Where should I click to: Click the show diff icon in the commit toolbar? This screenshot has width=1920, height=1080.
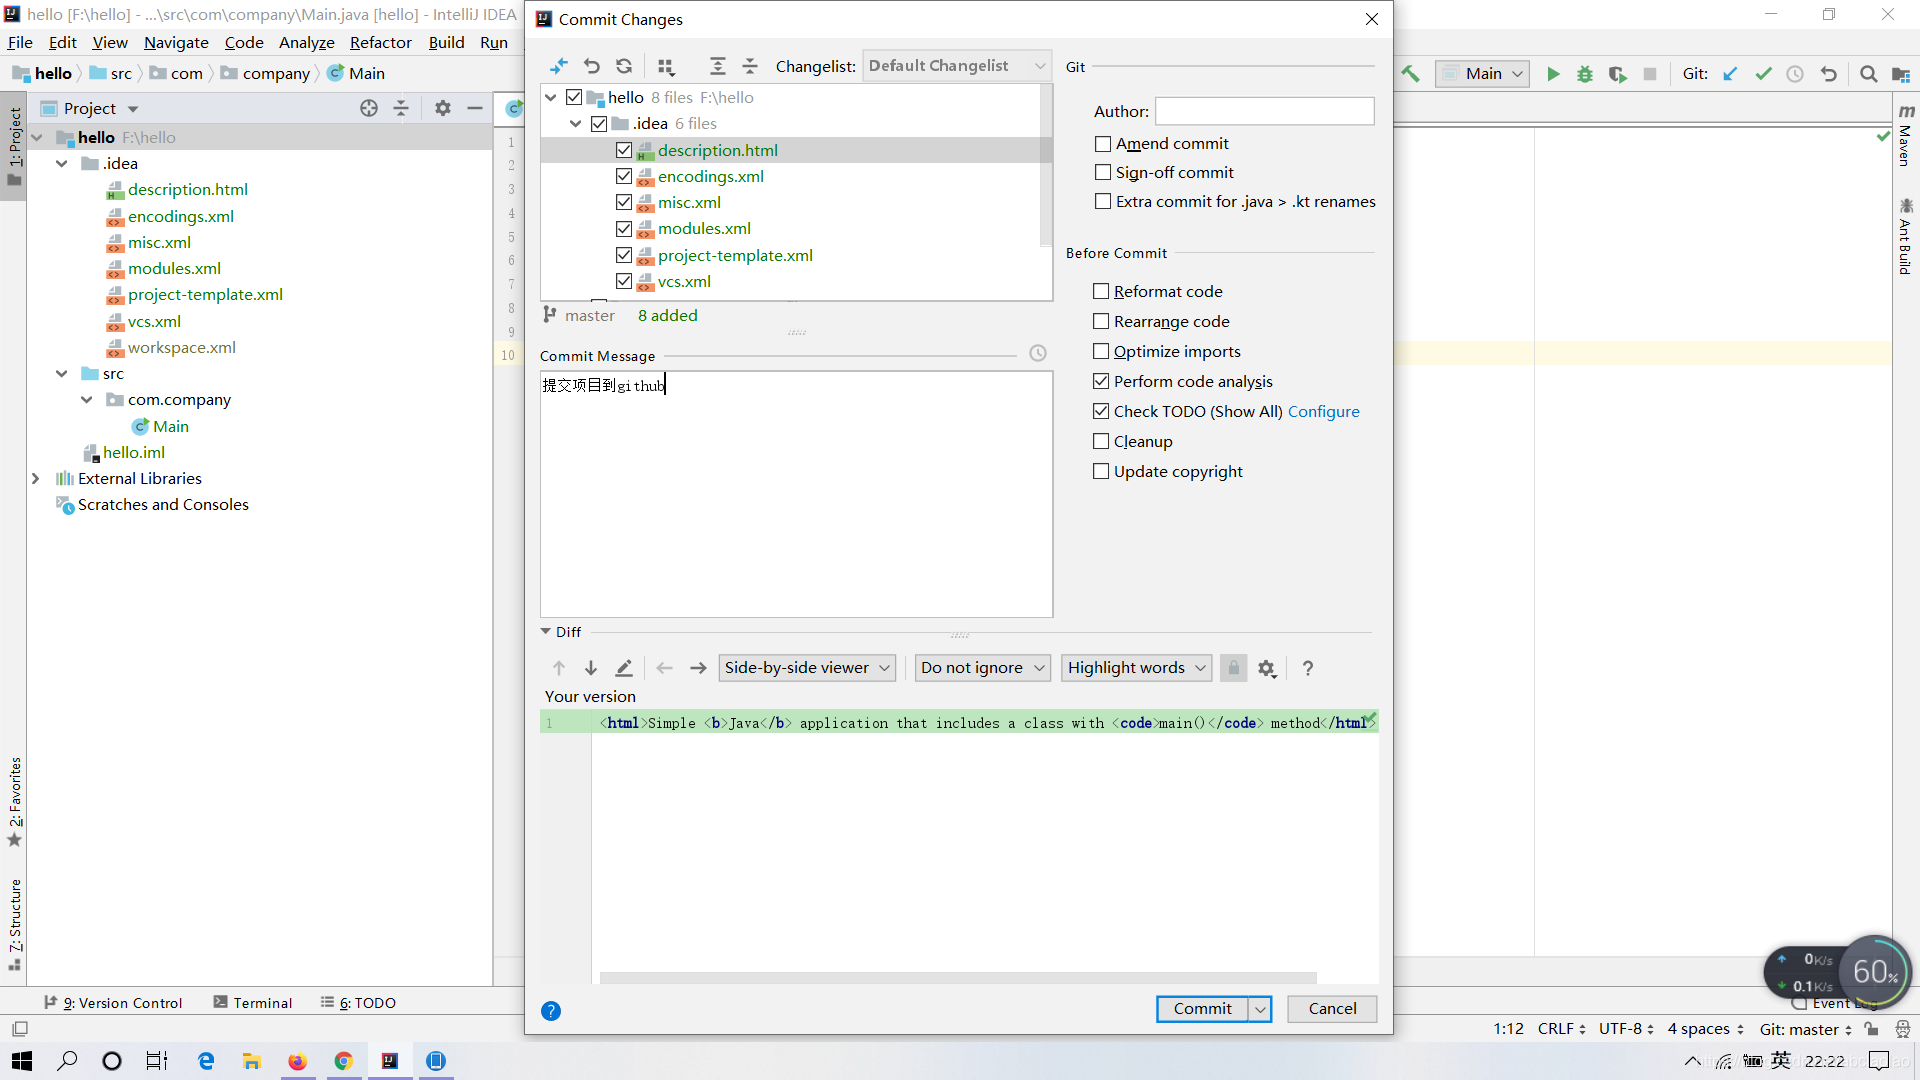point(559,66)
